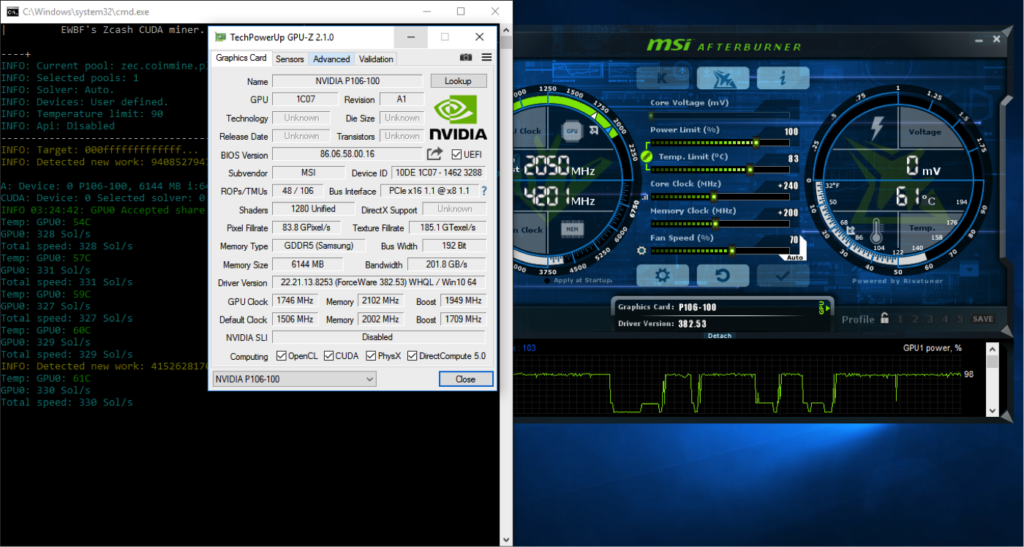
Task: Click Bus Interface question mark in GPU-Z
Action: pyautogui.click(x=484, y=191)
